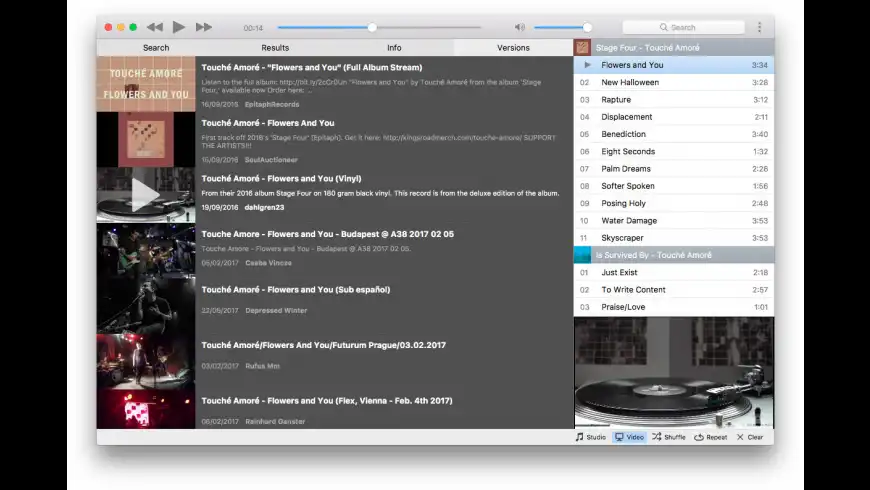Click the Stage Four album cover icon
Viewport: 870px width, 490px height.
(x=582, y=48)
